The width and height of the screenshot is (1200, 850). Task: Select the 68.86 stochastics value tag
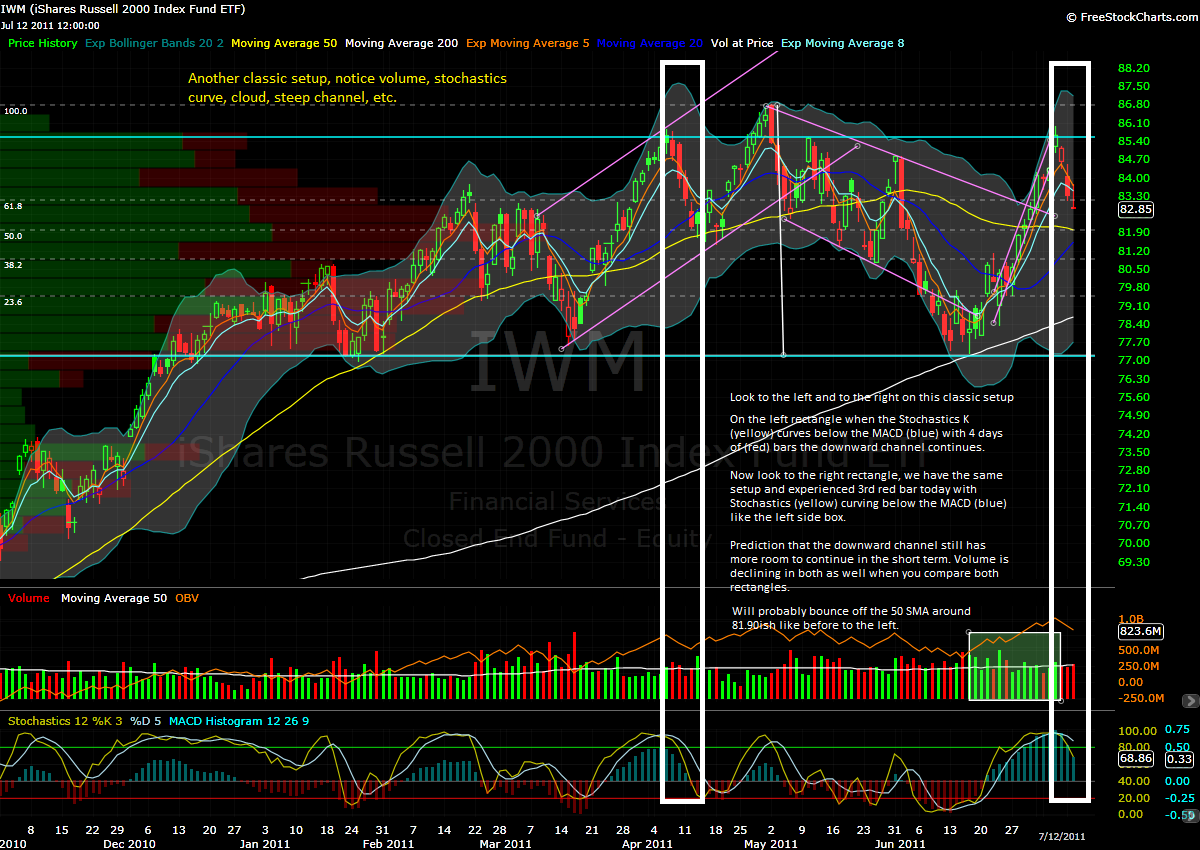point(1136,760)
